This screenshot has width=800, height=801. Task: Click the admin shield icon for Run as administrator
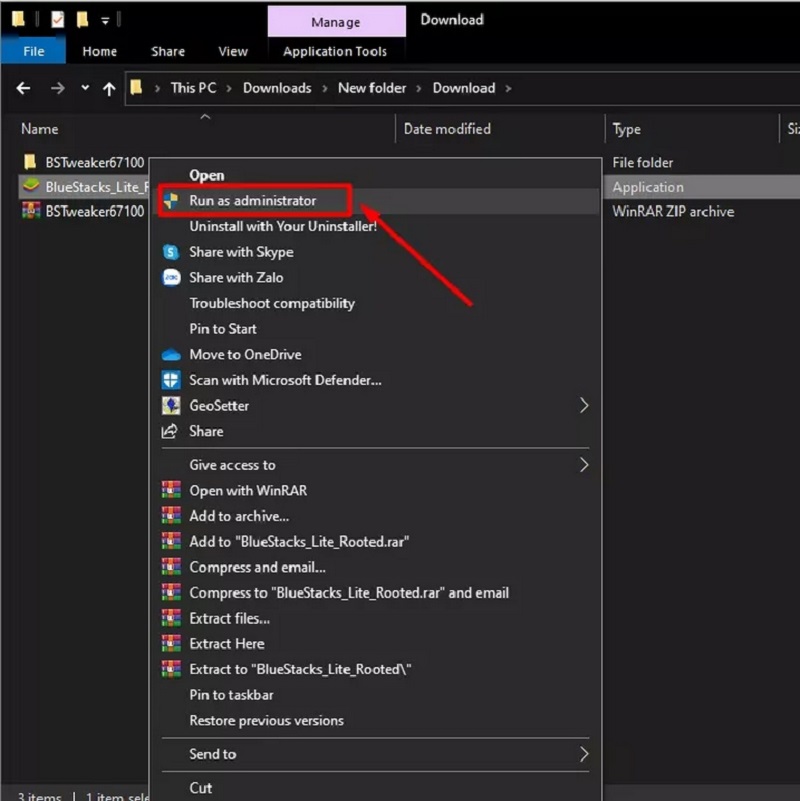(171, 201)
